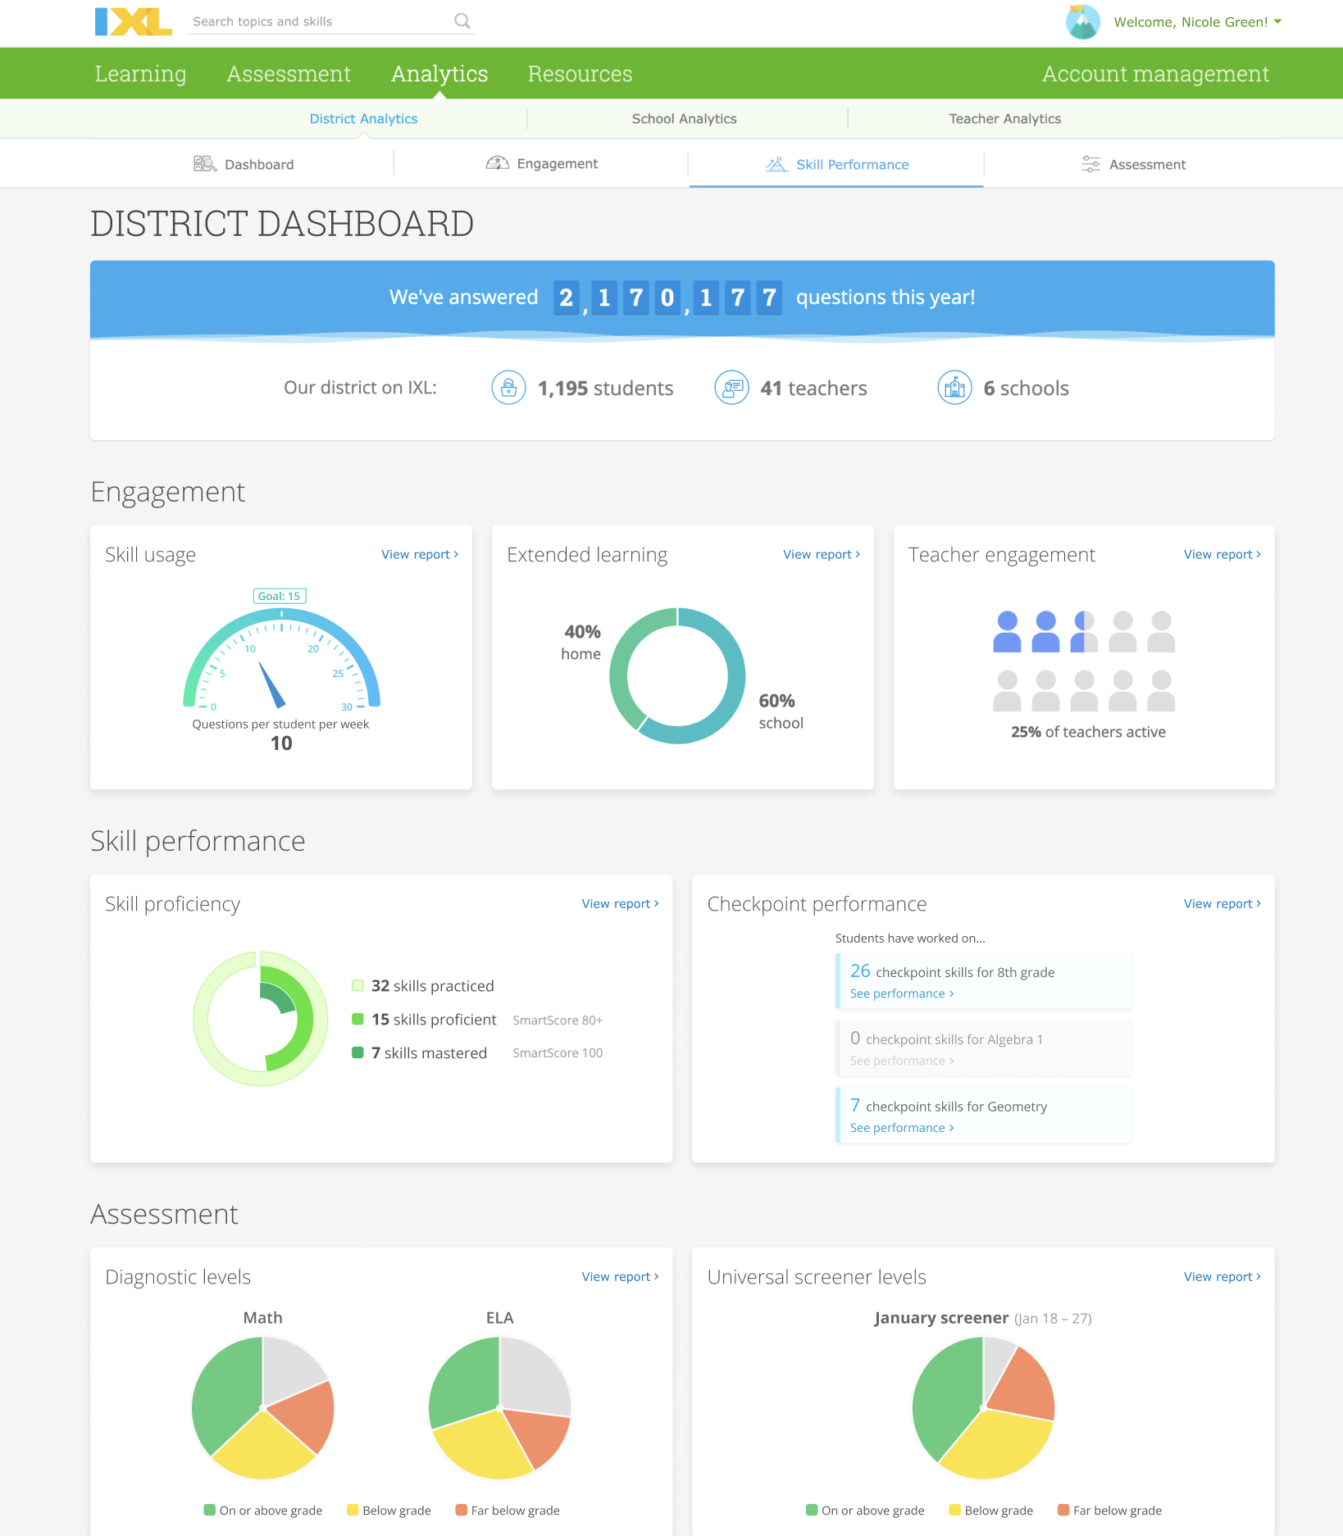Click the Skill Performance chart icon
The image size is (1343, 1536).
(x=776, y=164)
